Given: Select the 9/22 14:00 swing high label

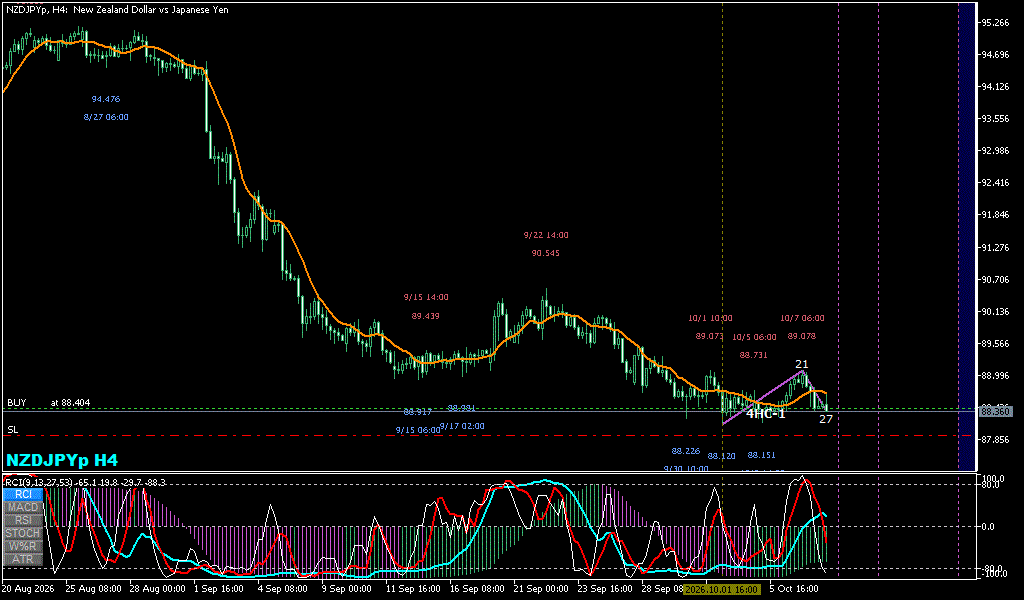Looking at the screenshot, I should (x=546, y=235).
